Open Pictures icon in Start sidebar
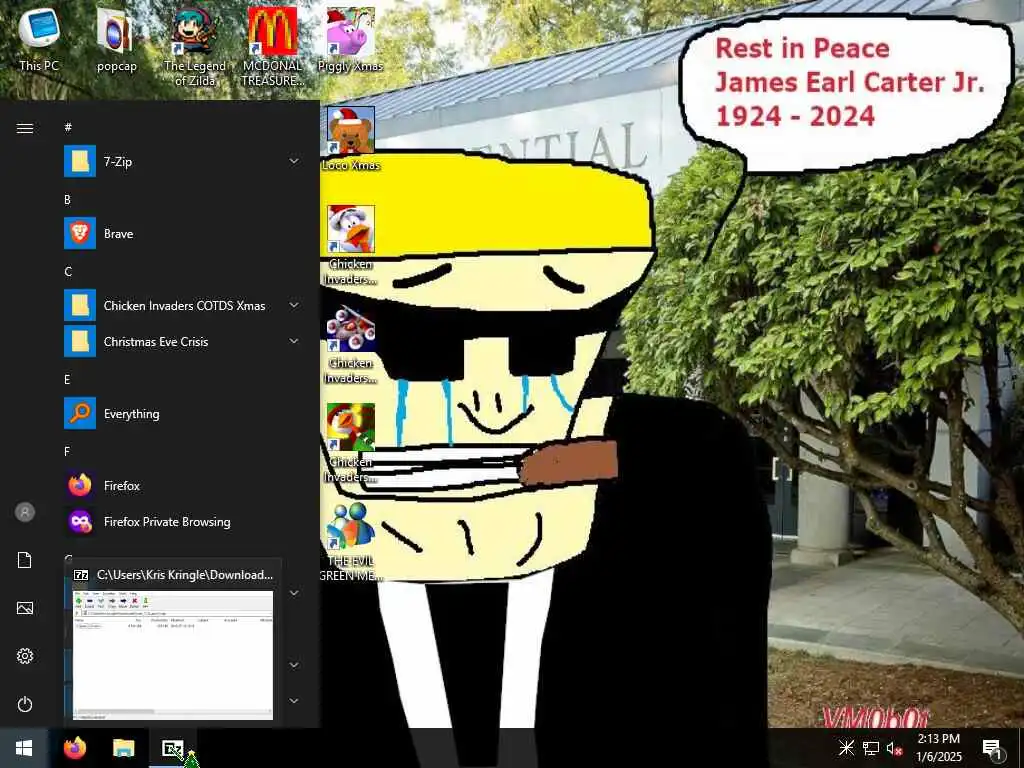The width and height of the screenshot is (1024, 768). (25, 608)
